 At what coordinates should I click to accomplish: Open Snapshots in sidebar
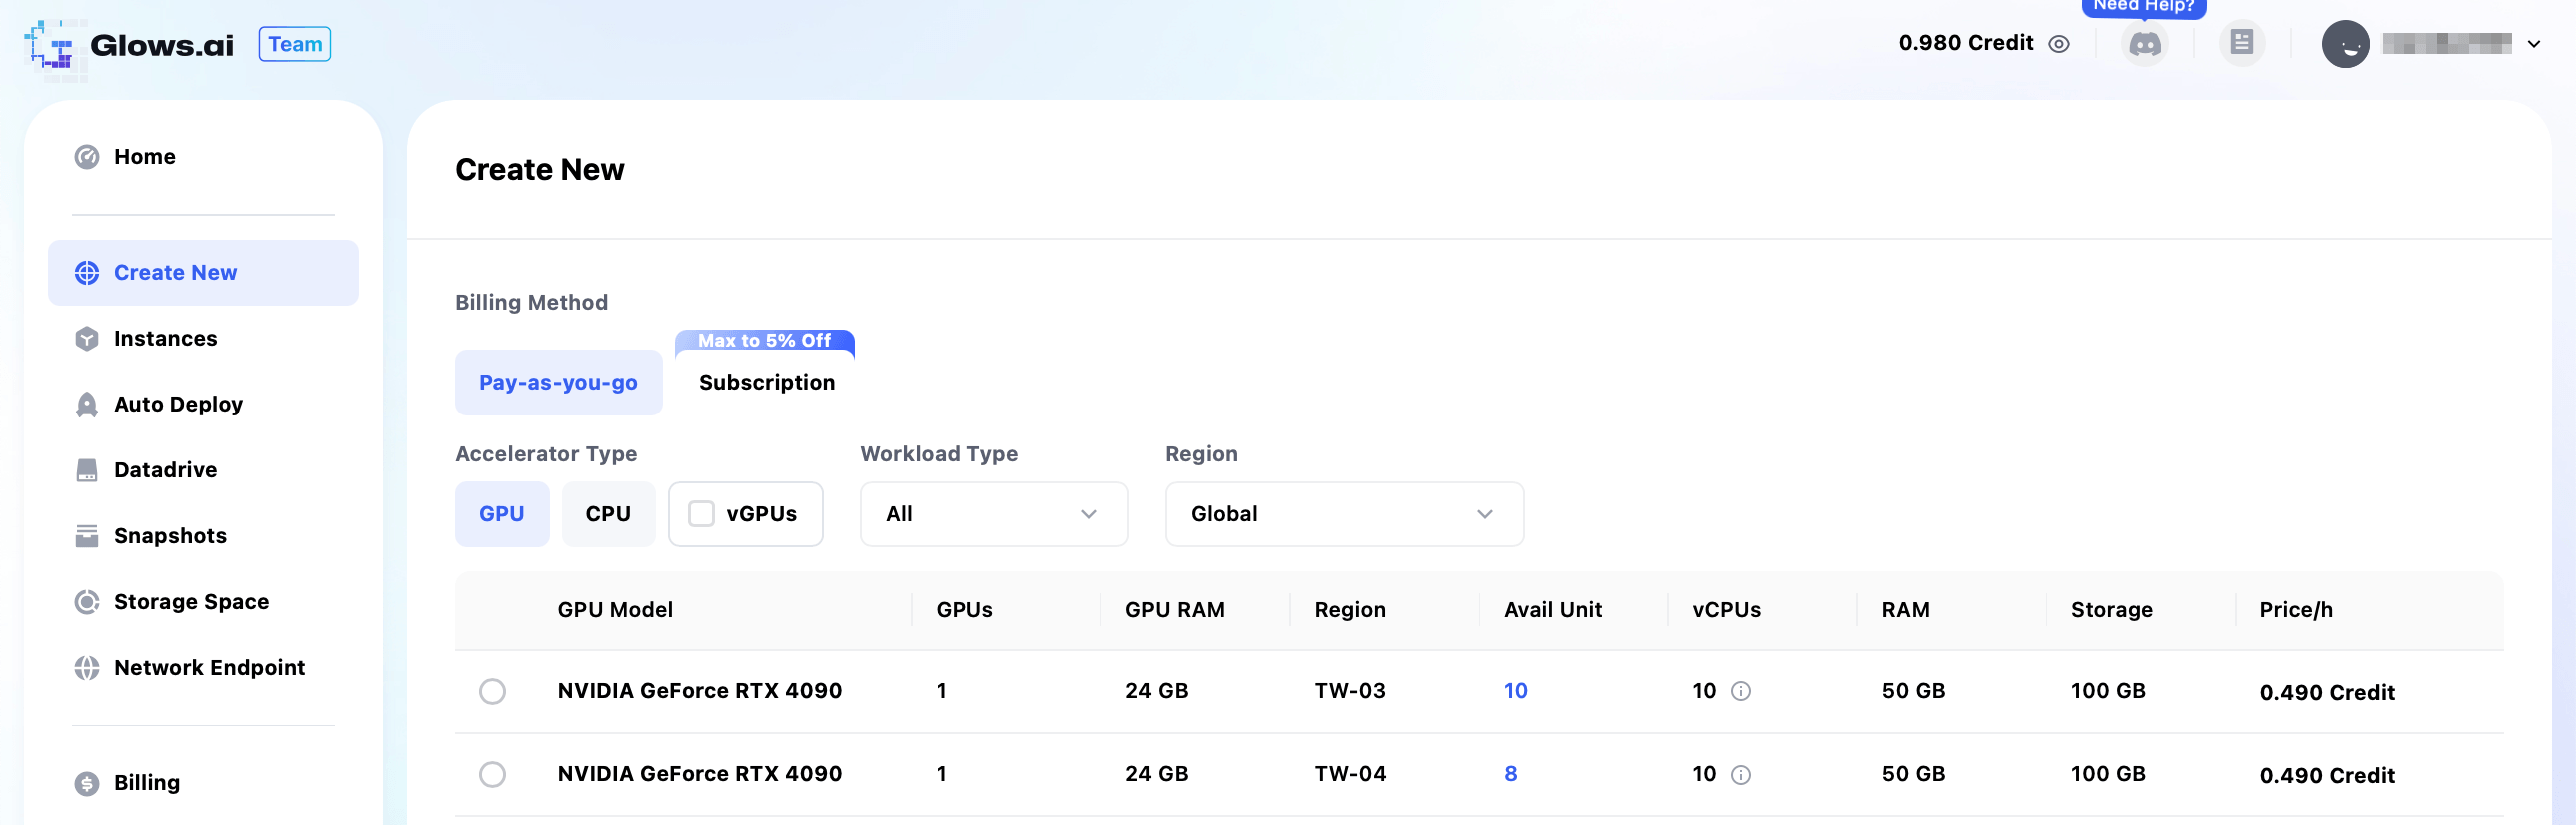click(203, 537)
